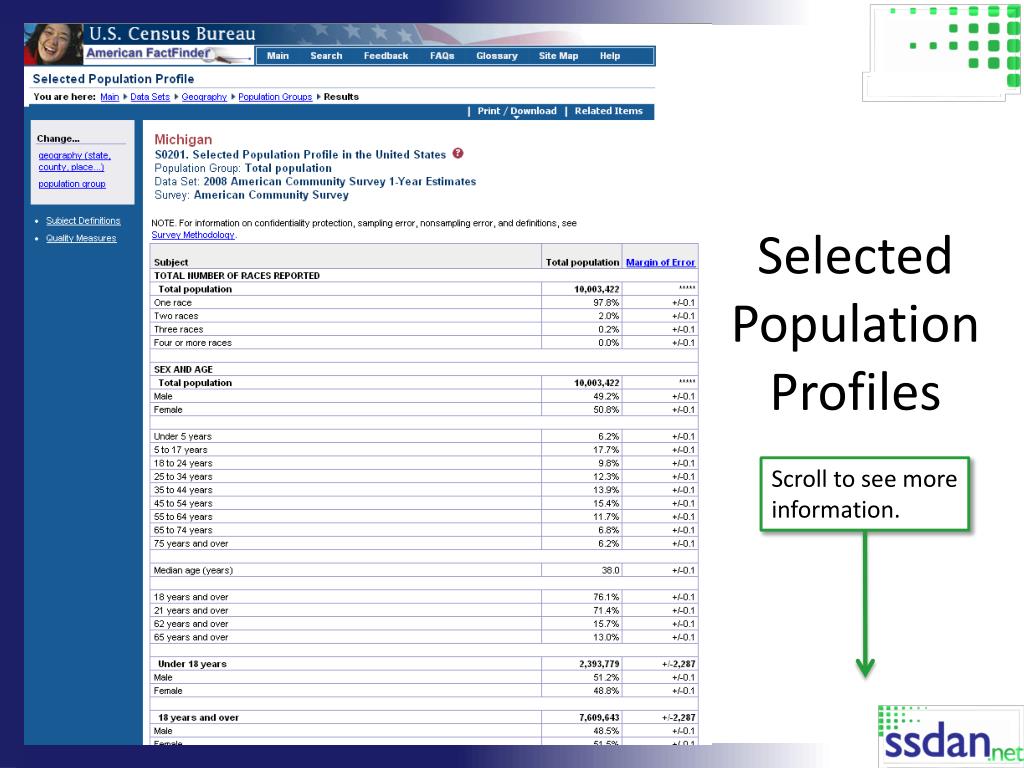Open the Main navigation menu item
This screenshot has width=1024, height=768.
coord(278,56)
